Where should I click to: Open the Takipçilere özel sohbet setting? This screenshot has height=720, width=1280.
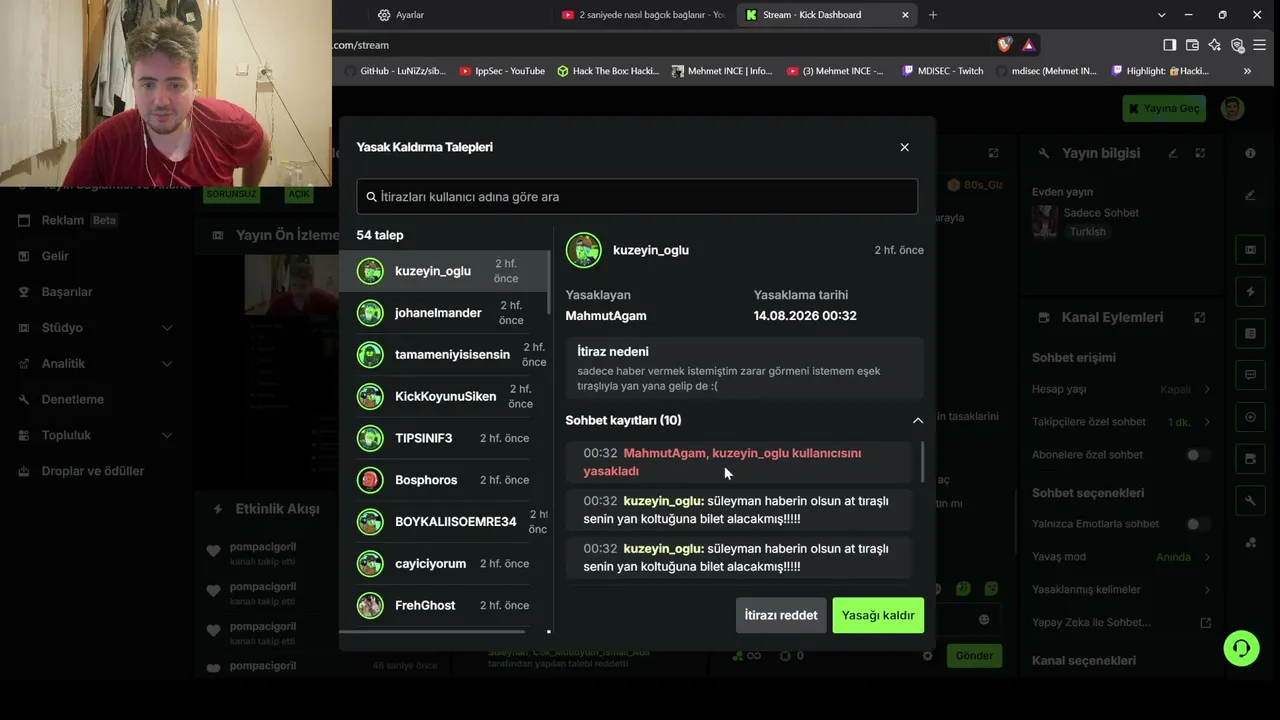[1121, 422]
